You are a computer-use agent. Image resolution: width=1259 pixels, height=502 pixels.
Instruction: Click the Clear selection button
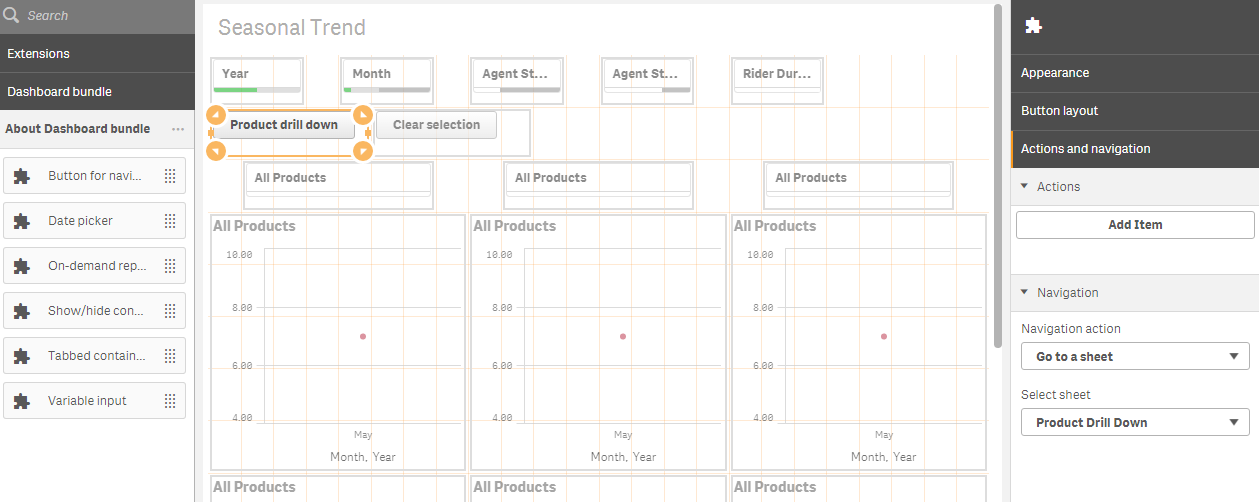click(x=436, y=125)
